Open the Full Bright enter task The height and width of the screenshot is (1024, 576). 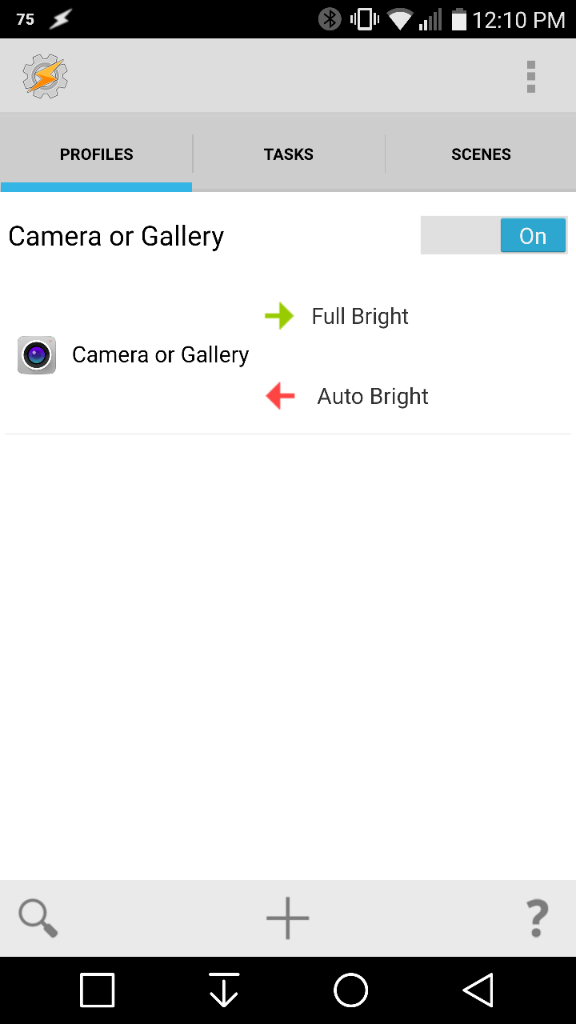[360, 316]
